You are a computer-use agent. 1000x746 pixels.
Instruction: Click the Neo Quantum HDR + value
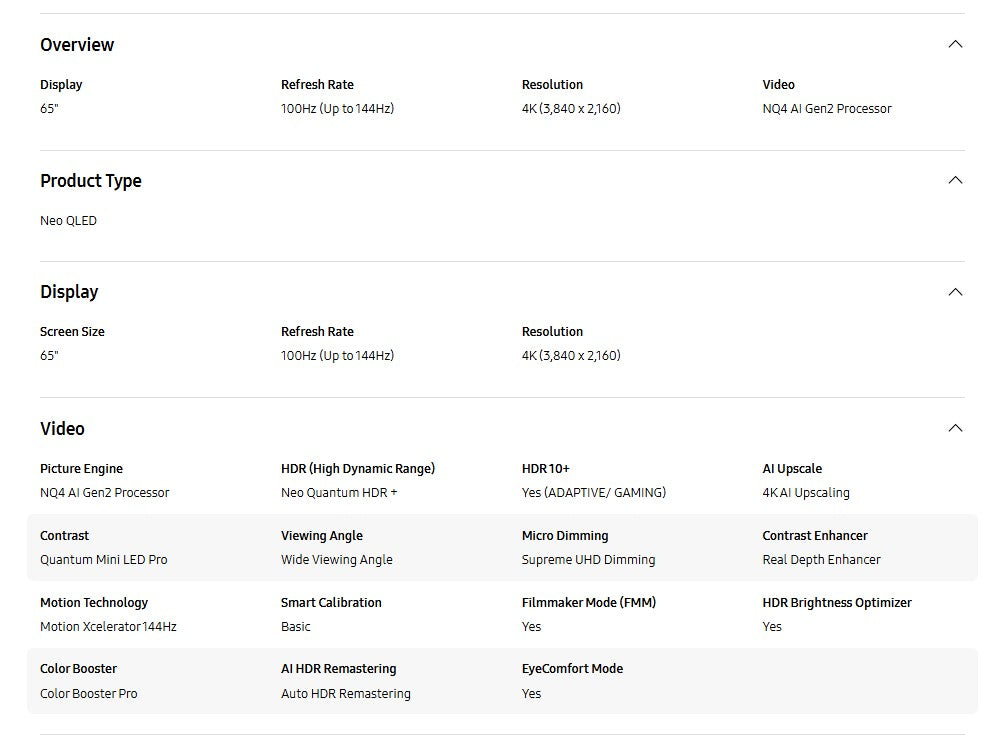tap(339, 493)
